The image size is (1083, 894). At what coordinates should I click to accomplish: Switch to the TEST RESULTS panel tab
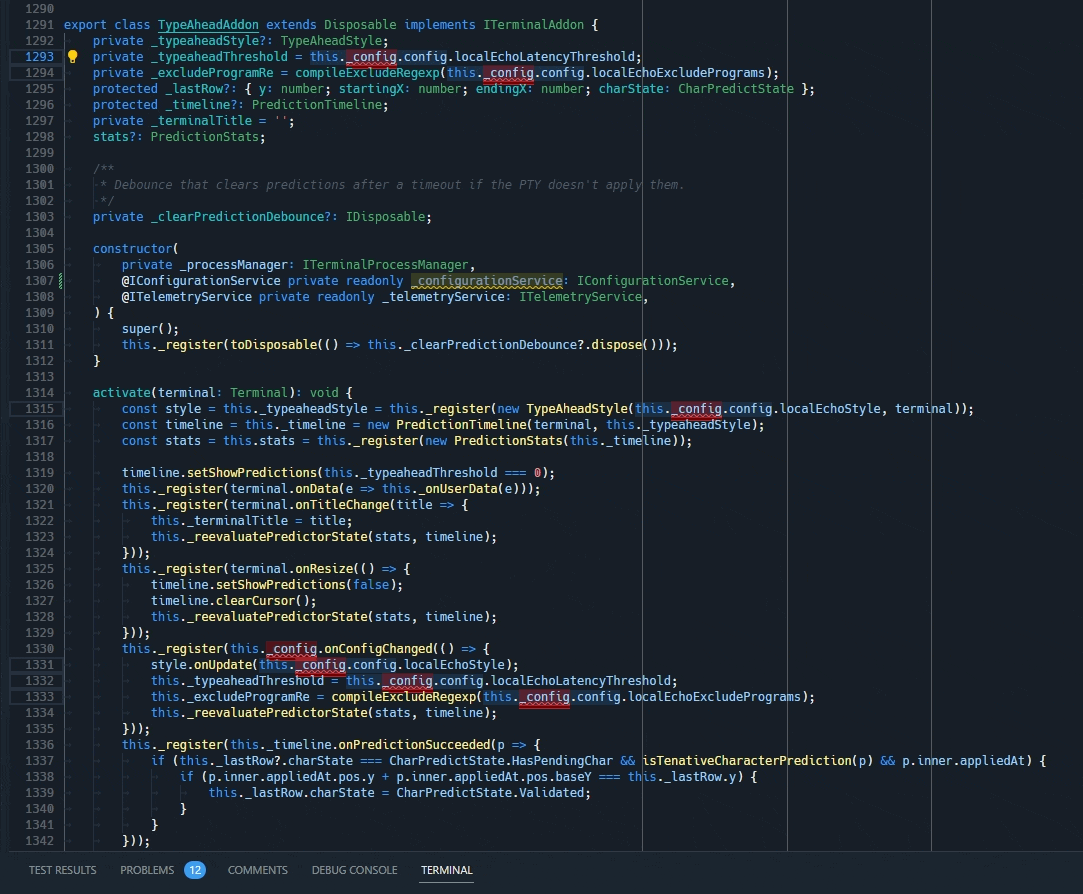point(62,870)
